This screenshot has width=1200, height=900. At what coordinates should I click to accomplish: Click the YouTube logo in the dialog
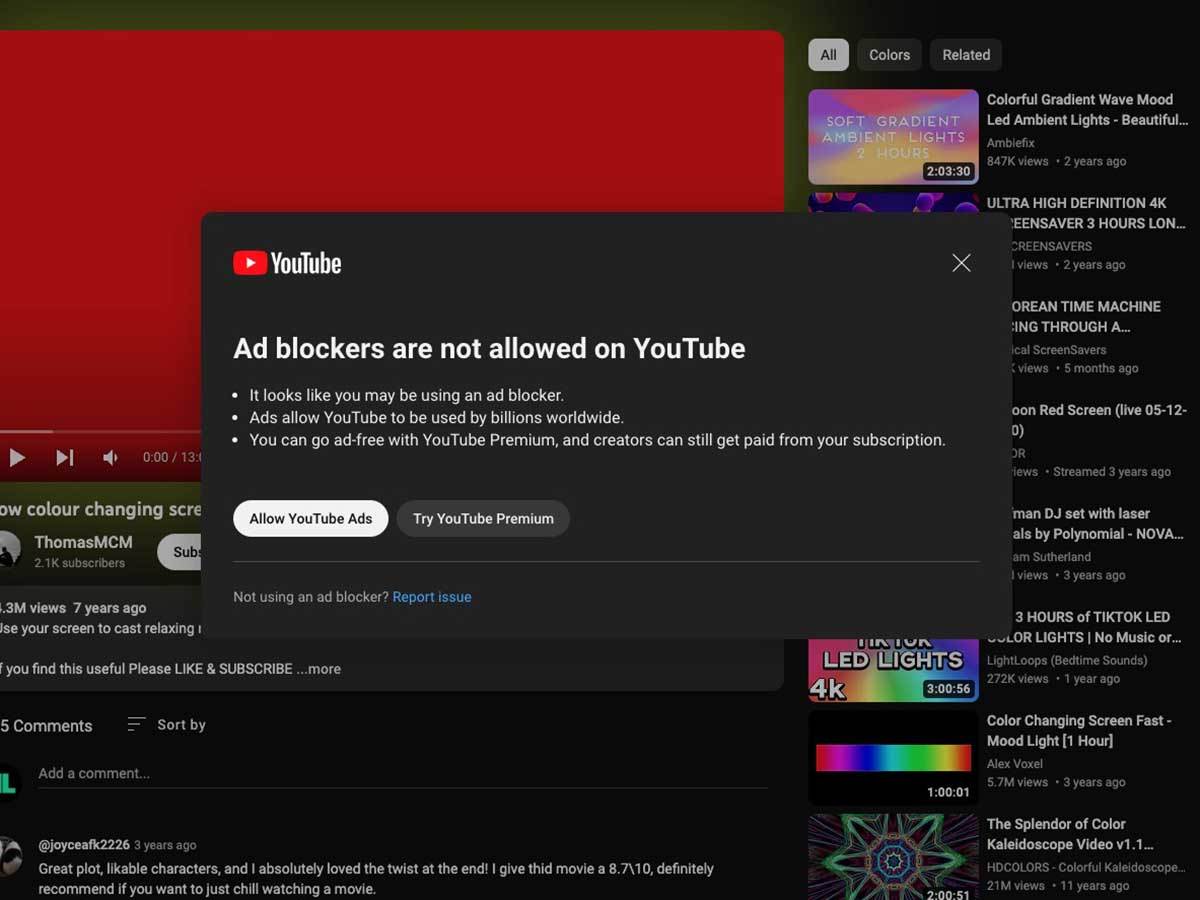(287, 263)
